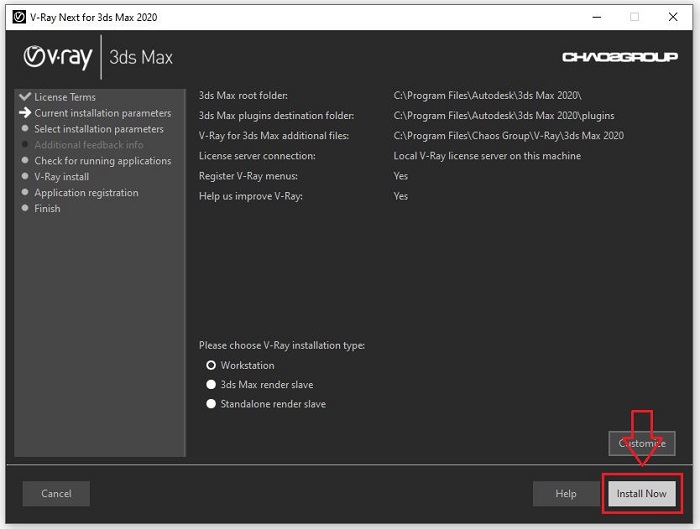Select Check for running applications step
This screenshot has width=700, height=529.
(x=103, y=161)
